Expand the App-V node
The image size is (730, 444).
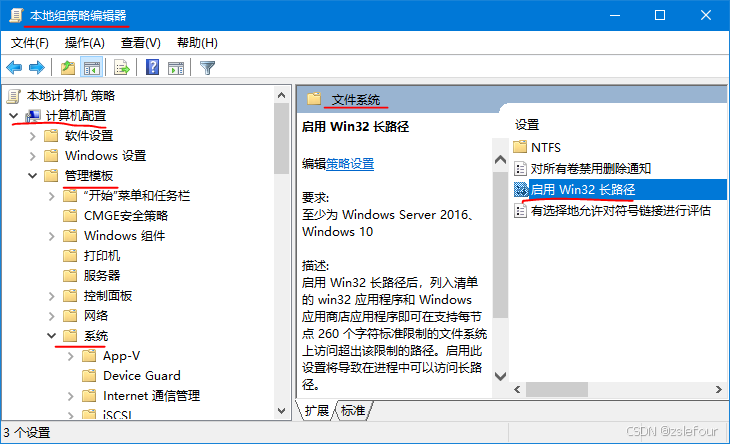coord(71,356)
